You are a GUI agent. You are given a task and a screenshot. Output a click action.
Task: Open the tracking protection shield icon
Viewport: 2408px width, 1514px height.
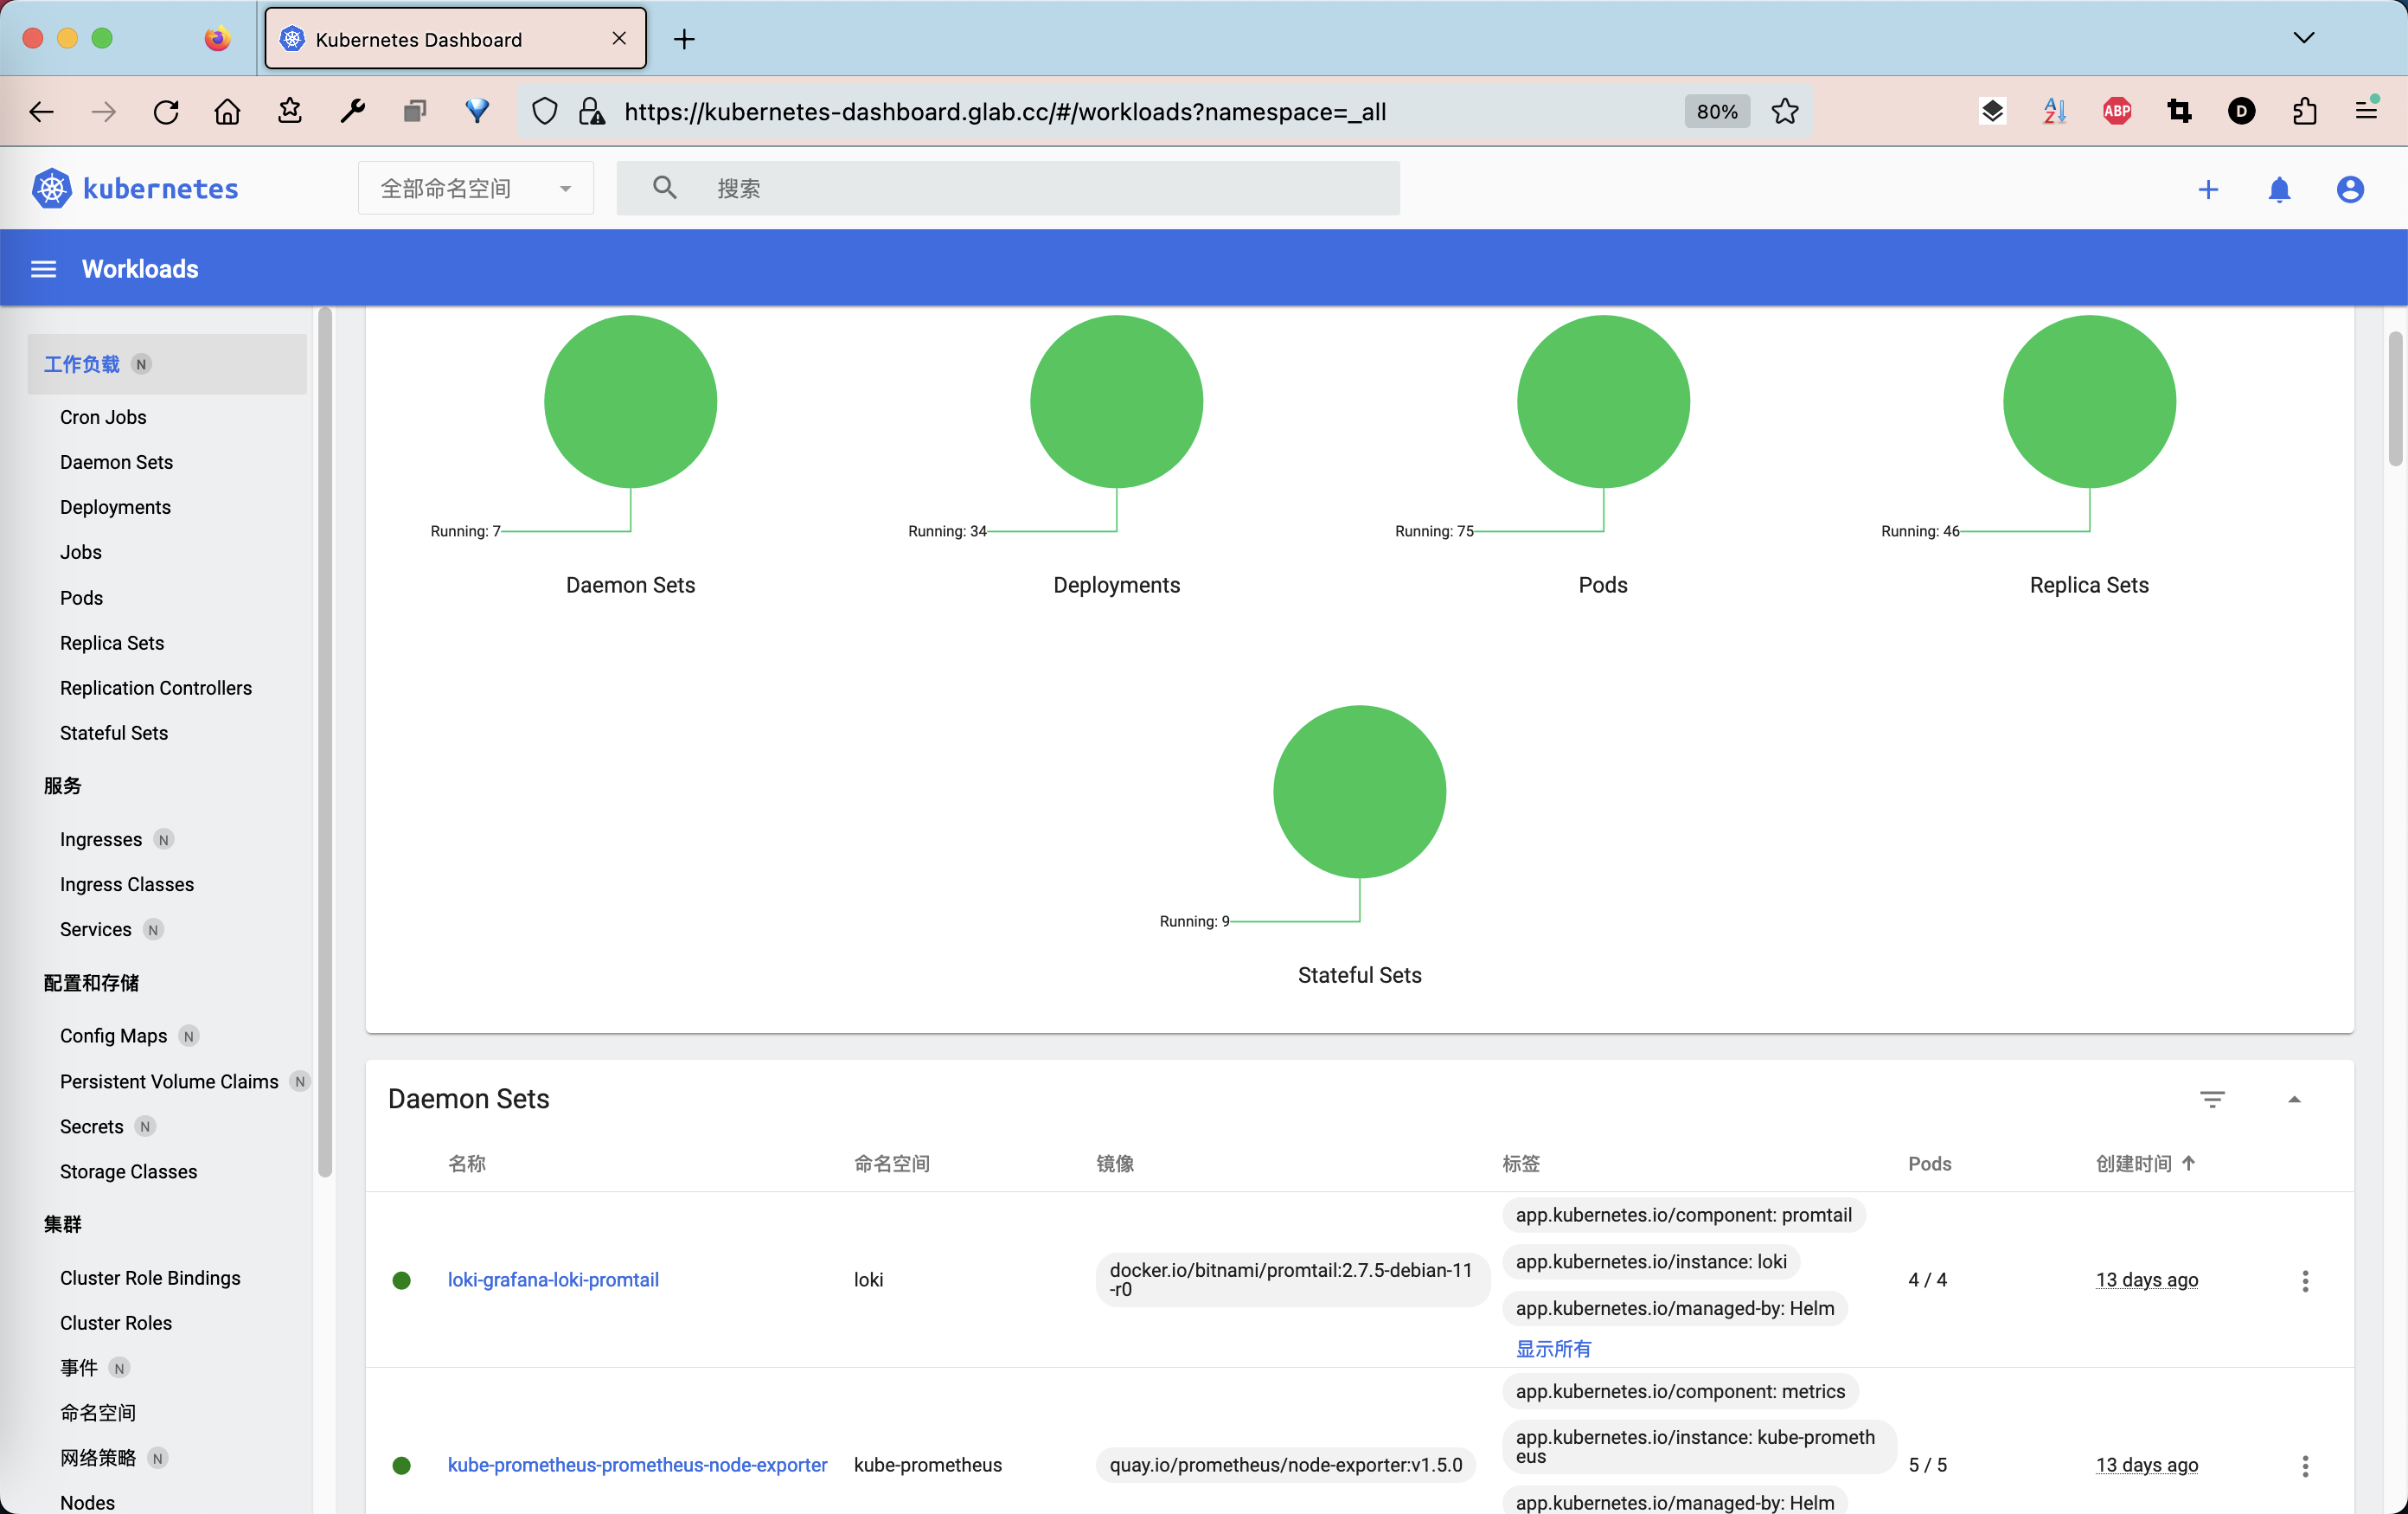point(544,111)
